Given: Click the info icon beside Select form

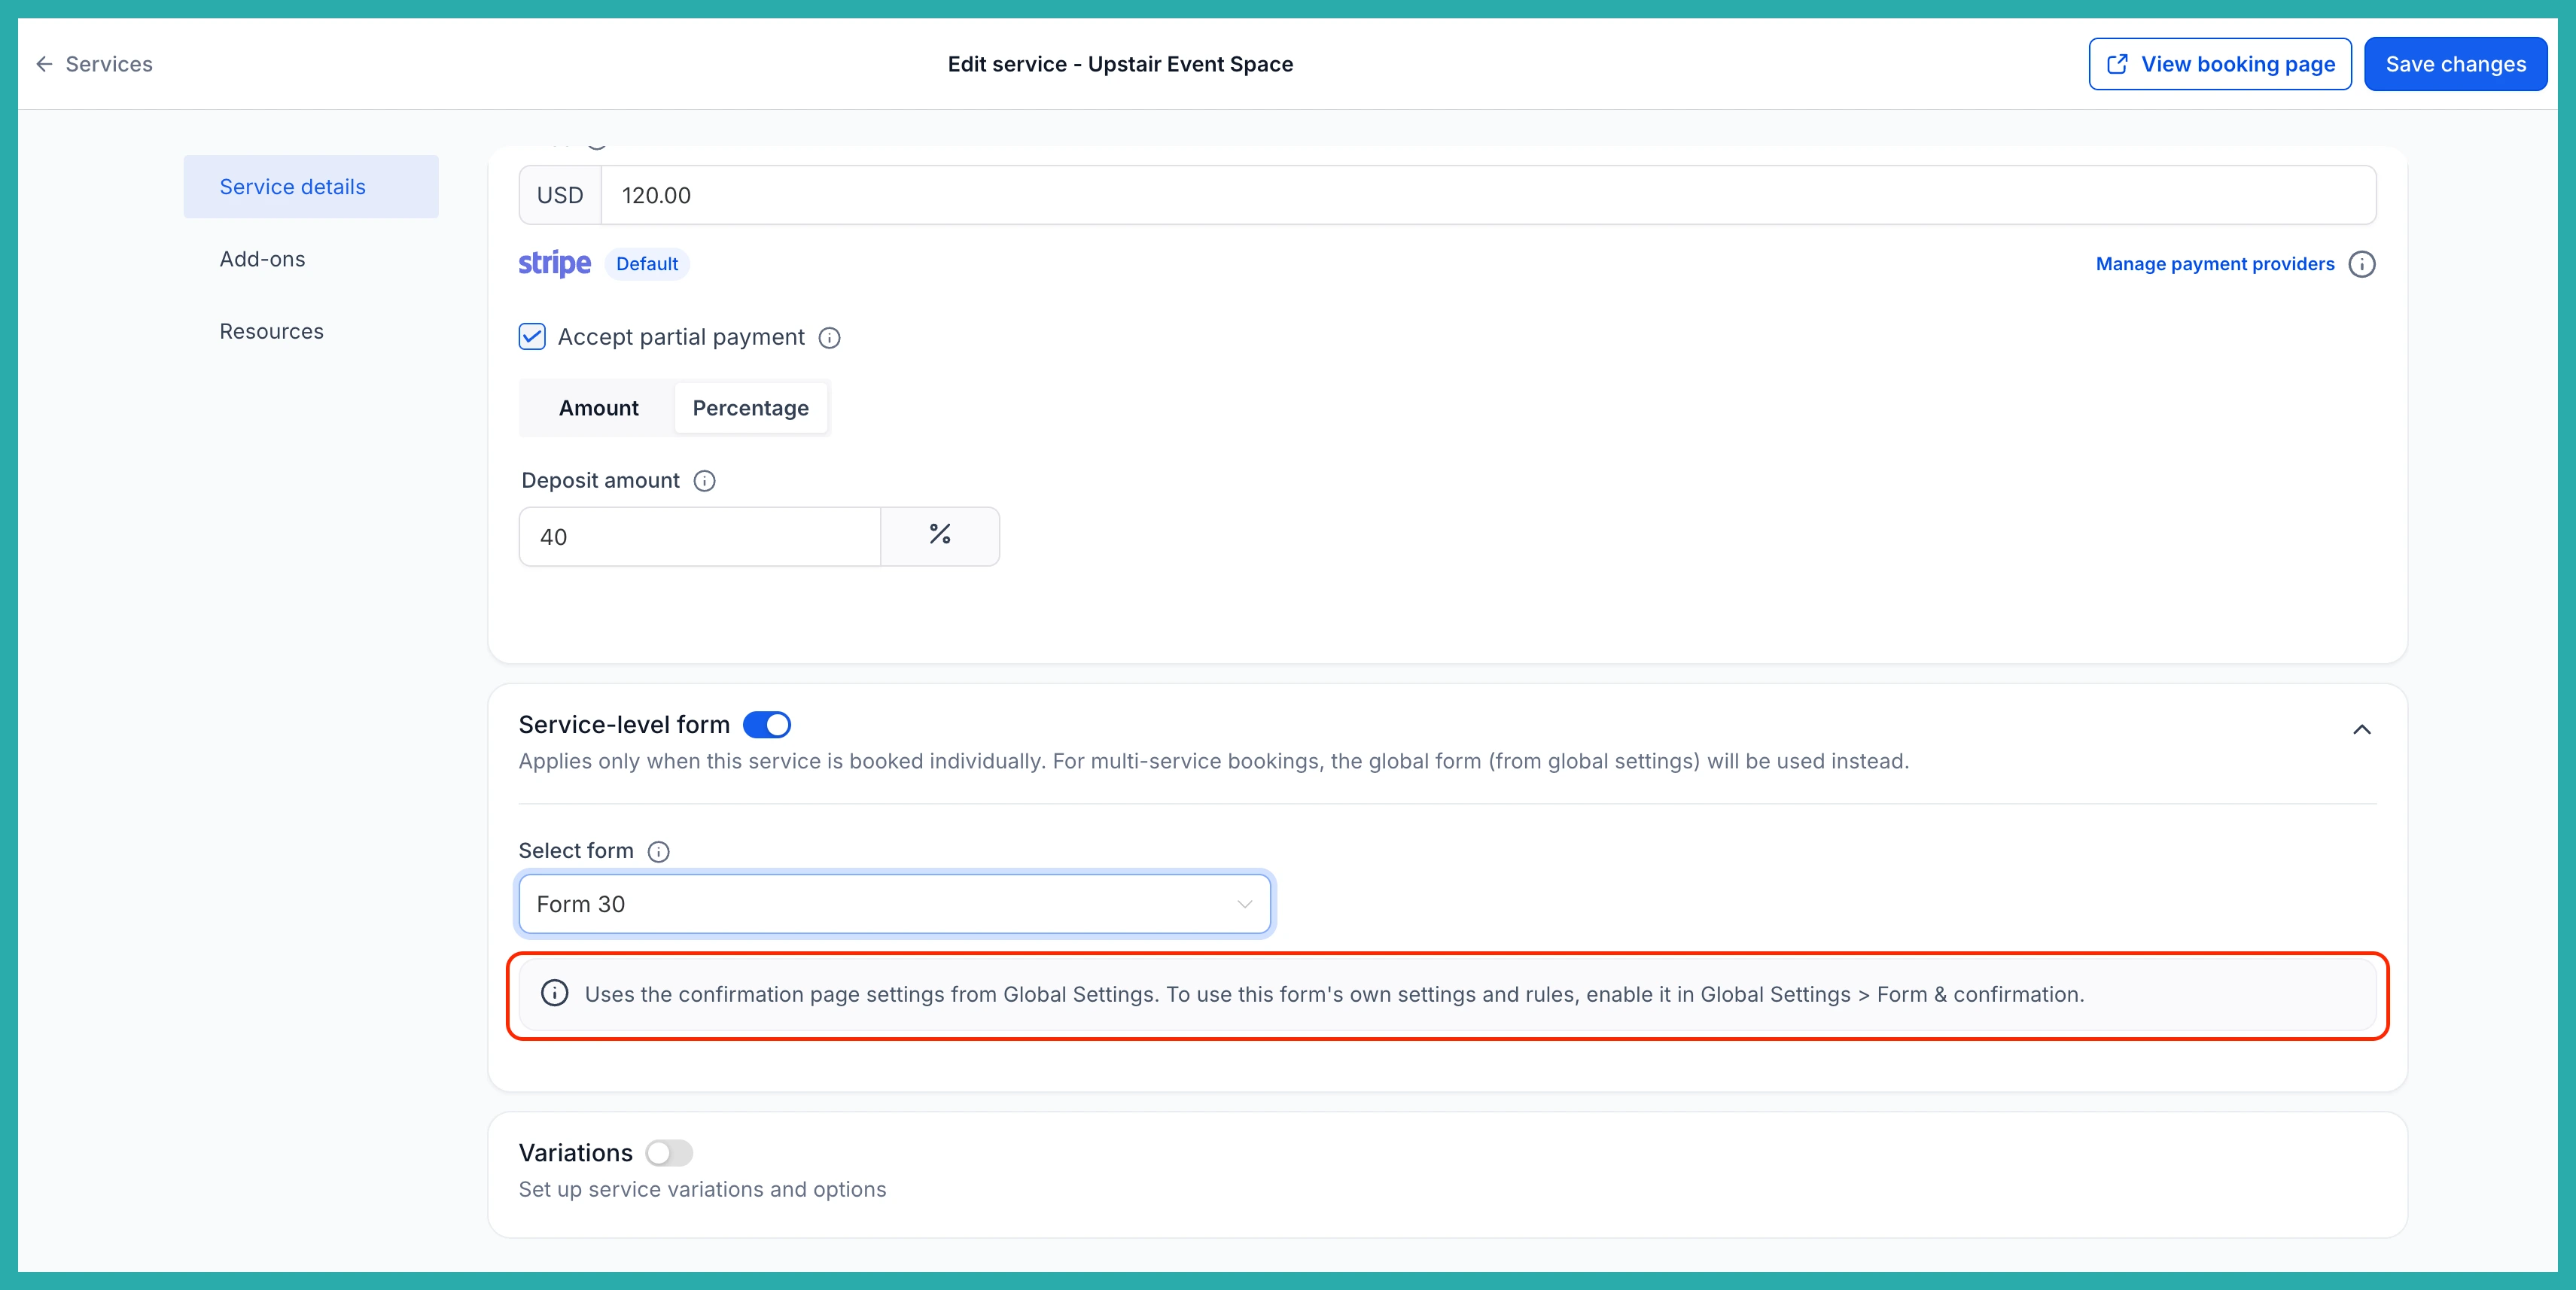Looking at the screenshot, I should pyautogui.click(x=658, y=852).
